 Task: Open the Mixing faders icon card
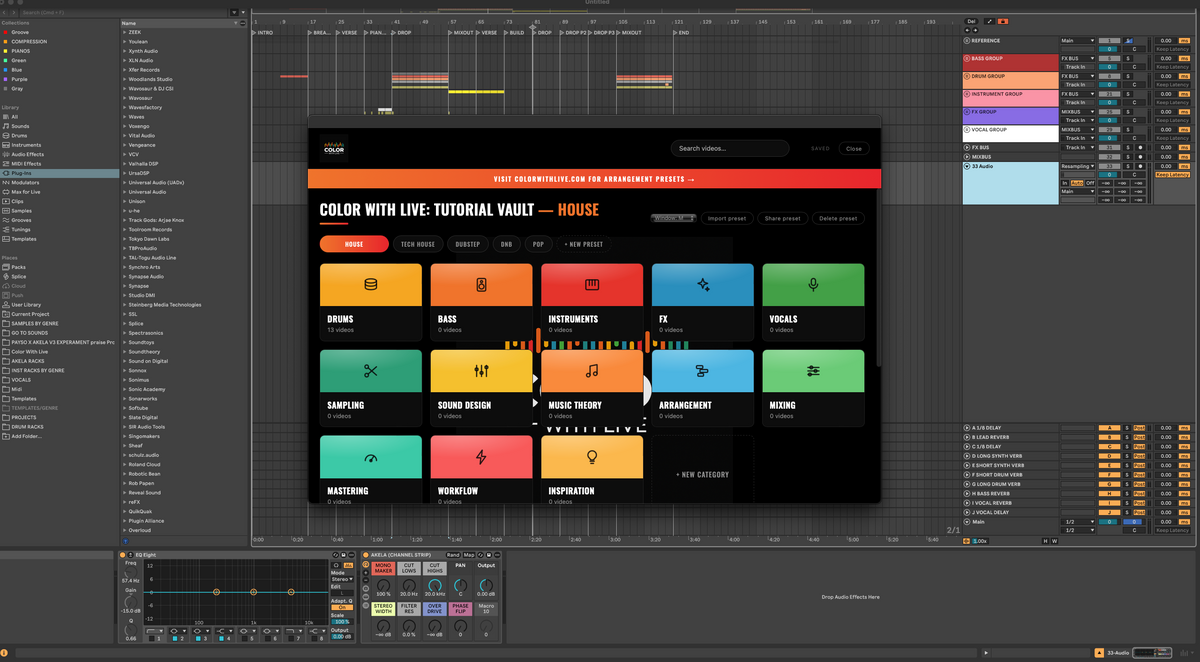tap(813, 371)
